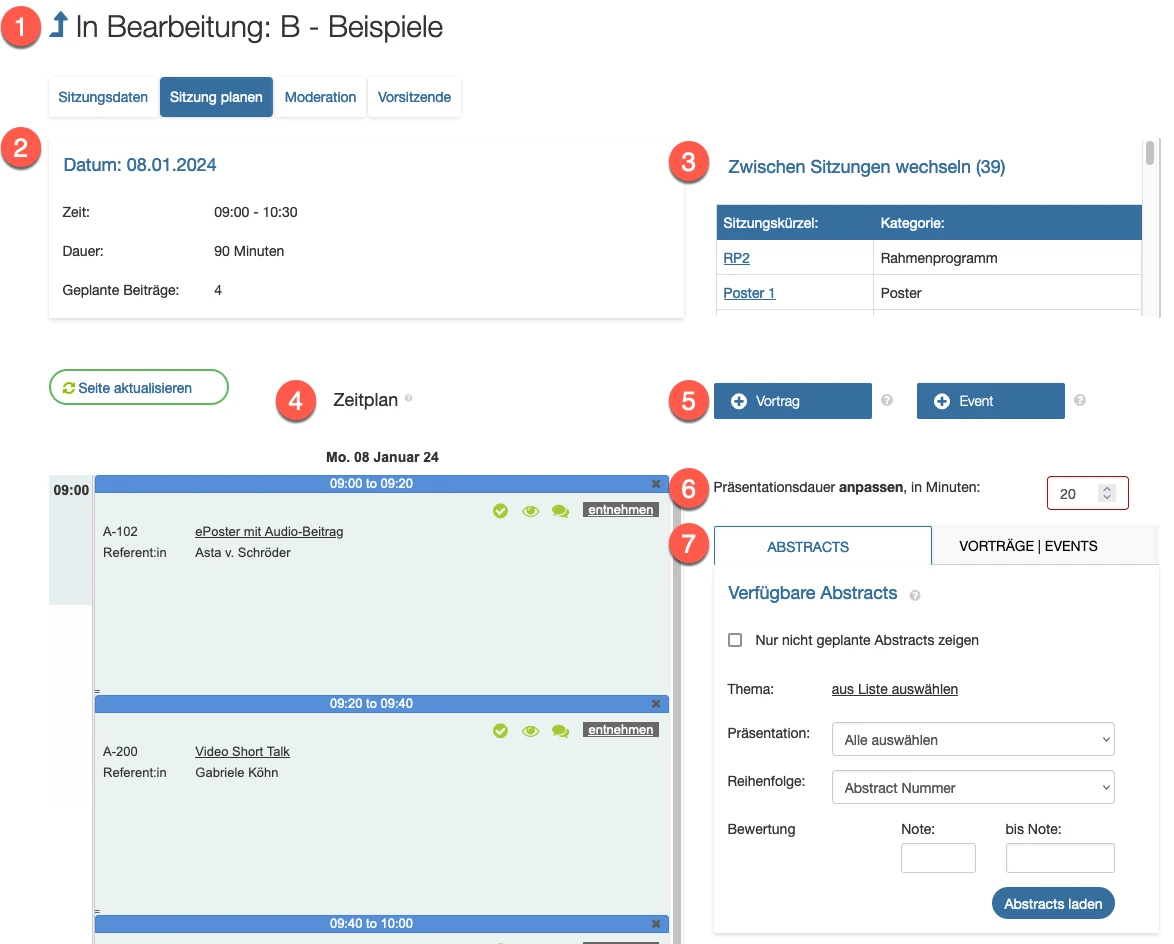The image size is (1174, 944).
Task: Click the Note input field under Bewertung
Action: (938, 858)
